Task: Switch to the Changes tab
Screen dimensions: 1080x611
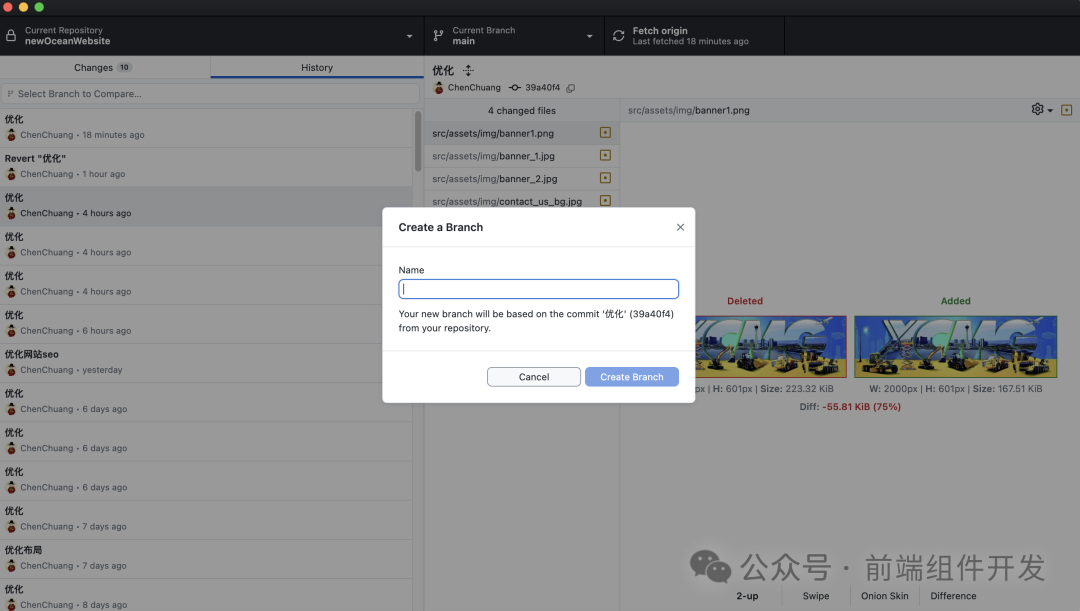Action: pos(105,68)
